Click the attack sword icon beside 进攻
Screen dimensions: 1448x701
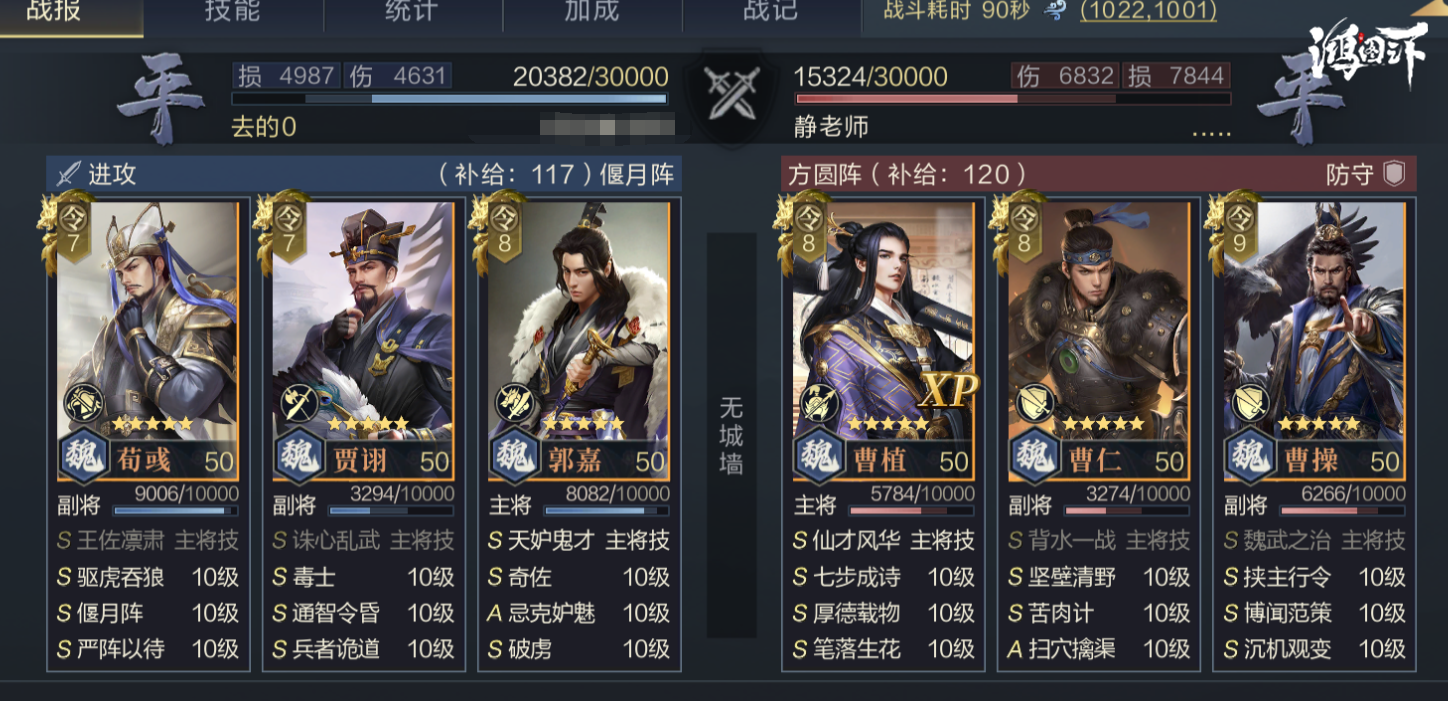(68, 174)
